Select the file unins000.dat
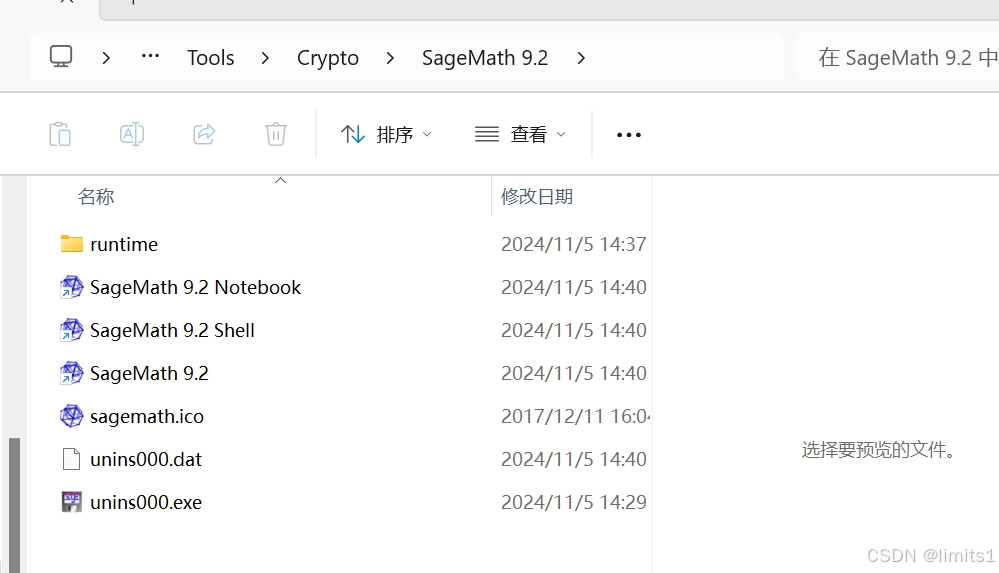The height and width of the screenshot is (573, 999). (x=146, y=460)
